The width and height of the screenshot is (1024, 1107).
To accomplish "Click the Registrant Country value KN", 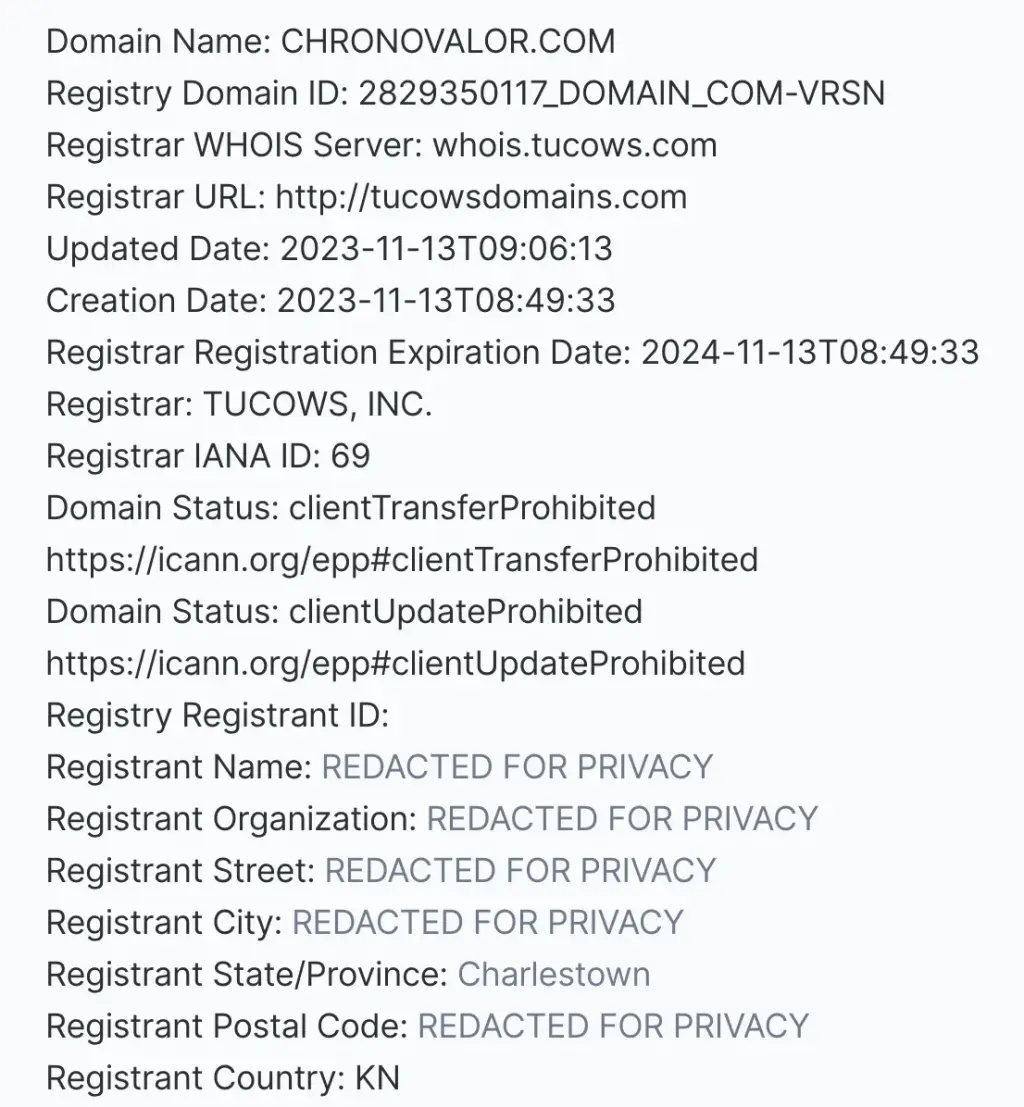I will click(x=377, y=1079).
